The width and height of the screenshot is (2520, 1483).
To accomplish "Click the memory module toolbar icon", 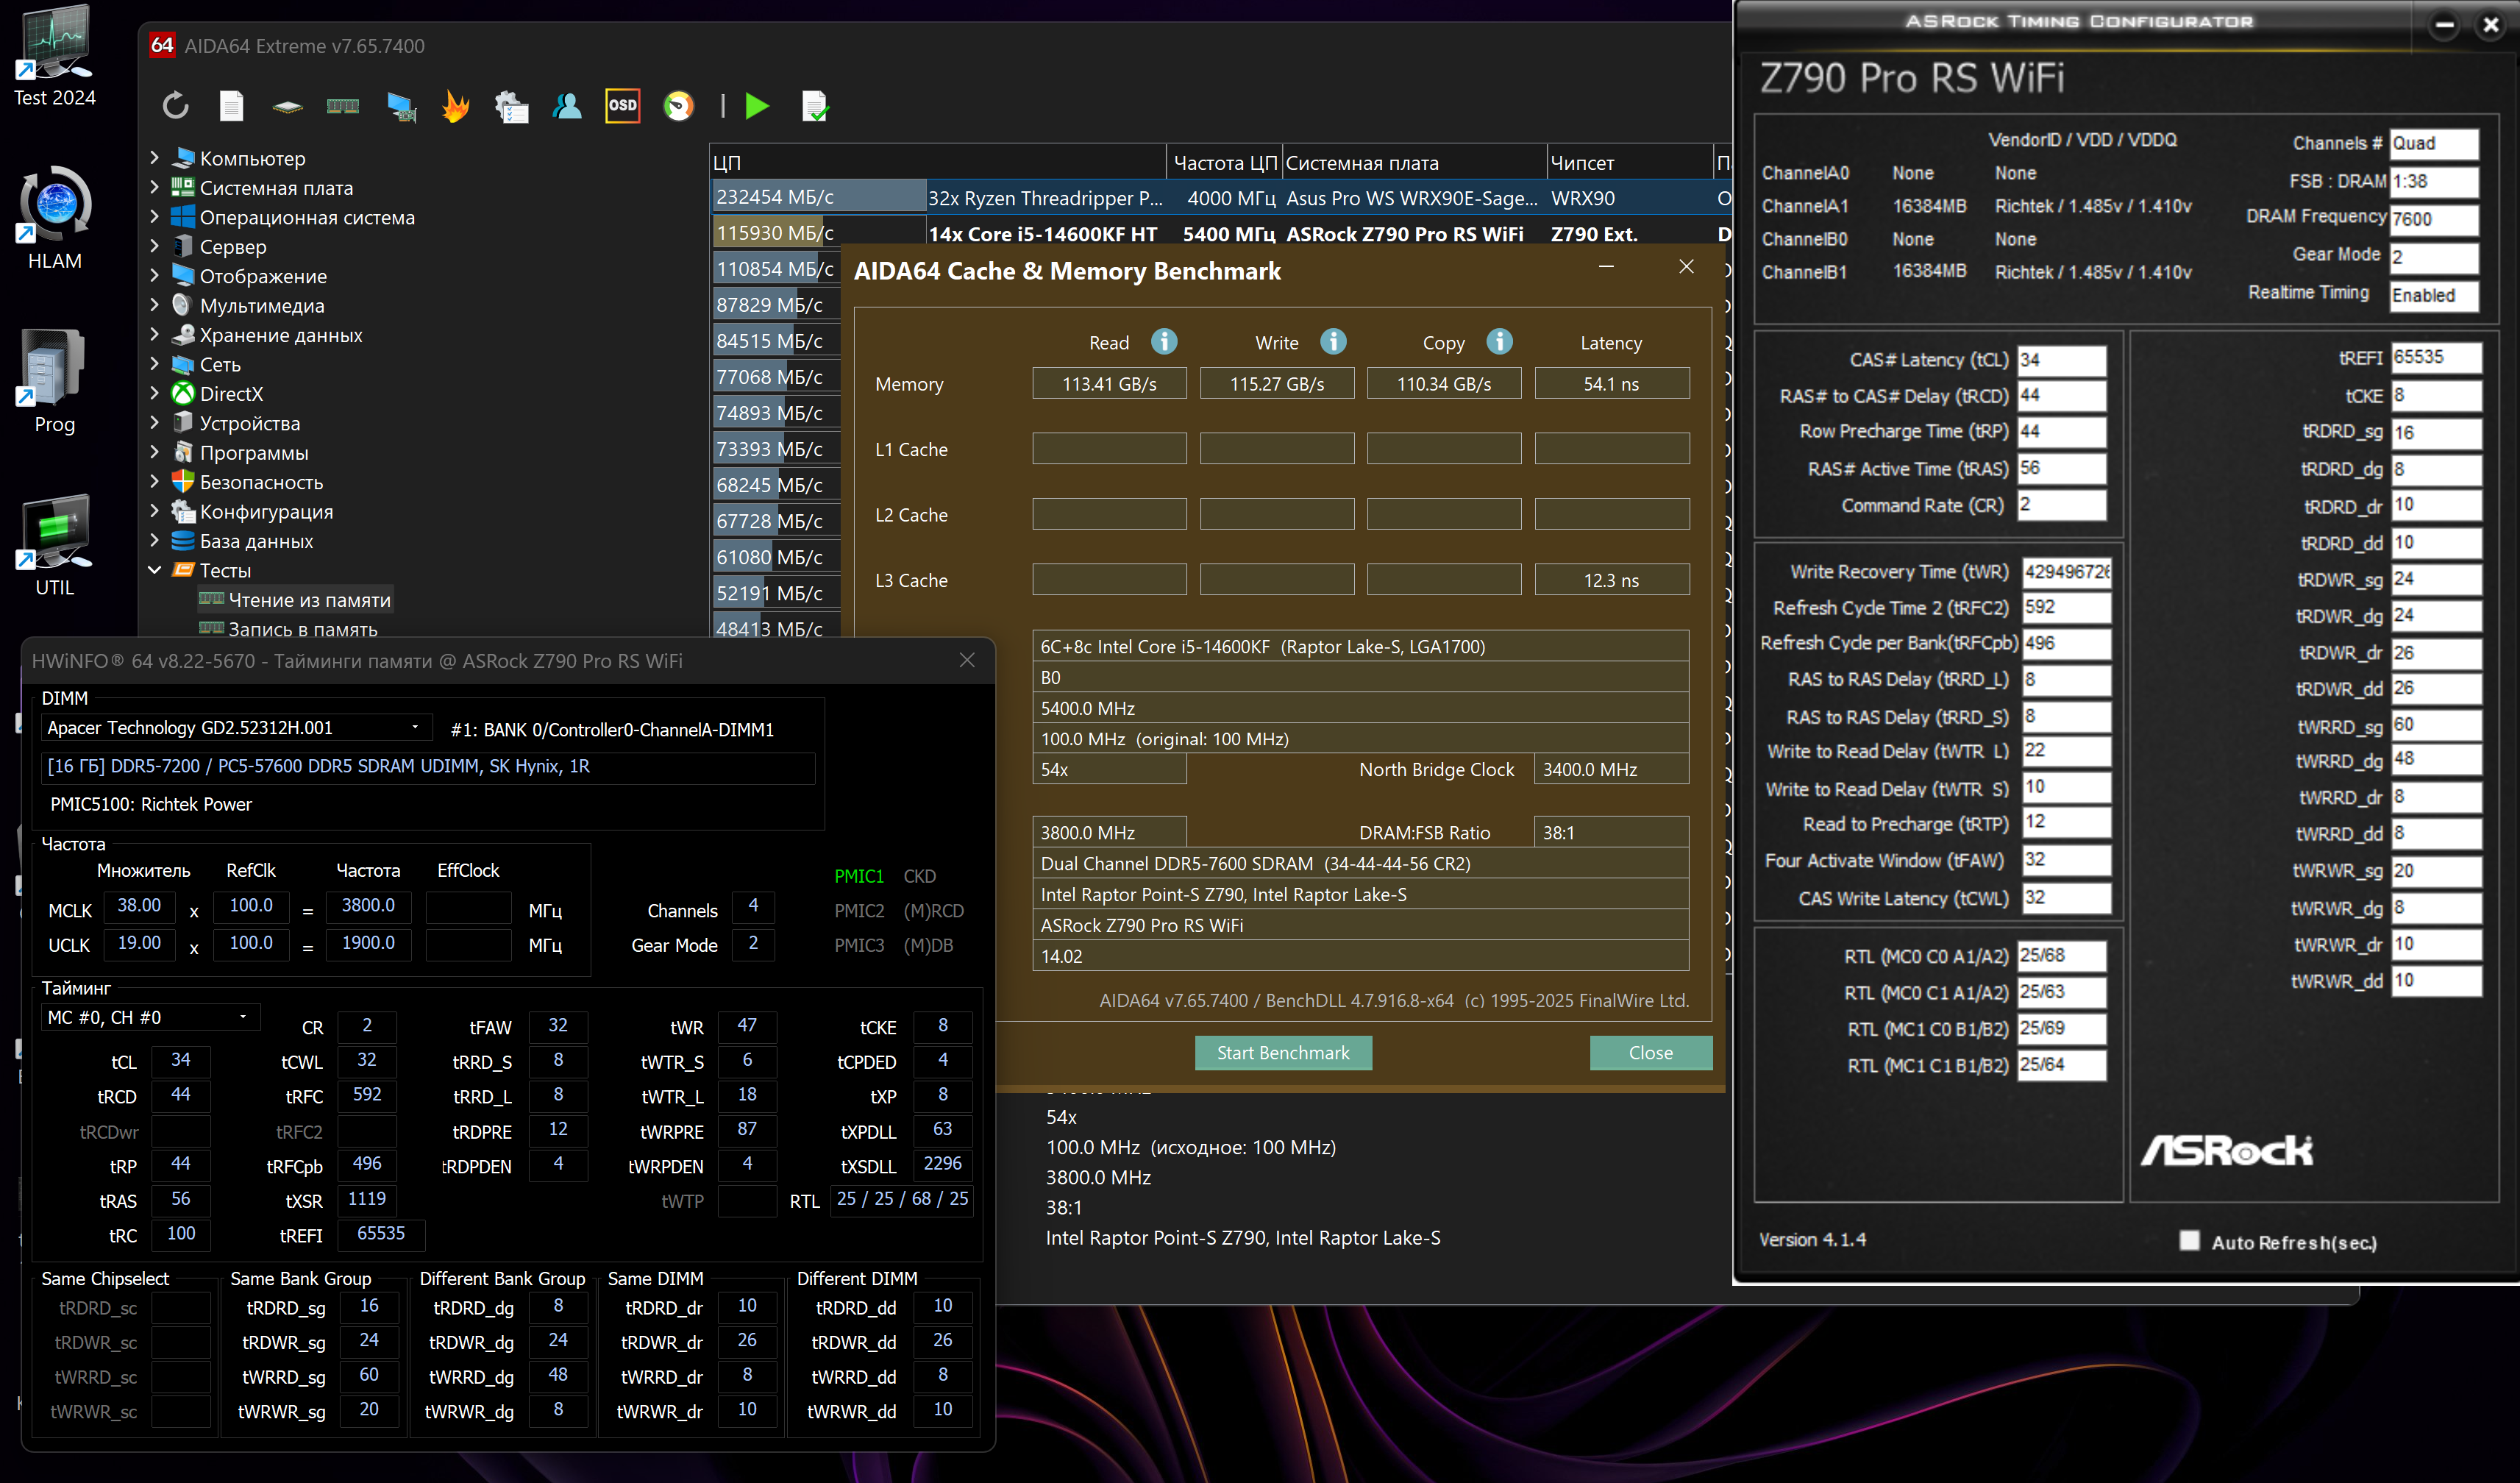I will point(342,105).
